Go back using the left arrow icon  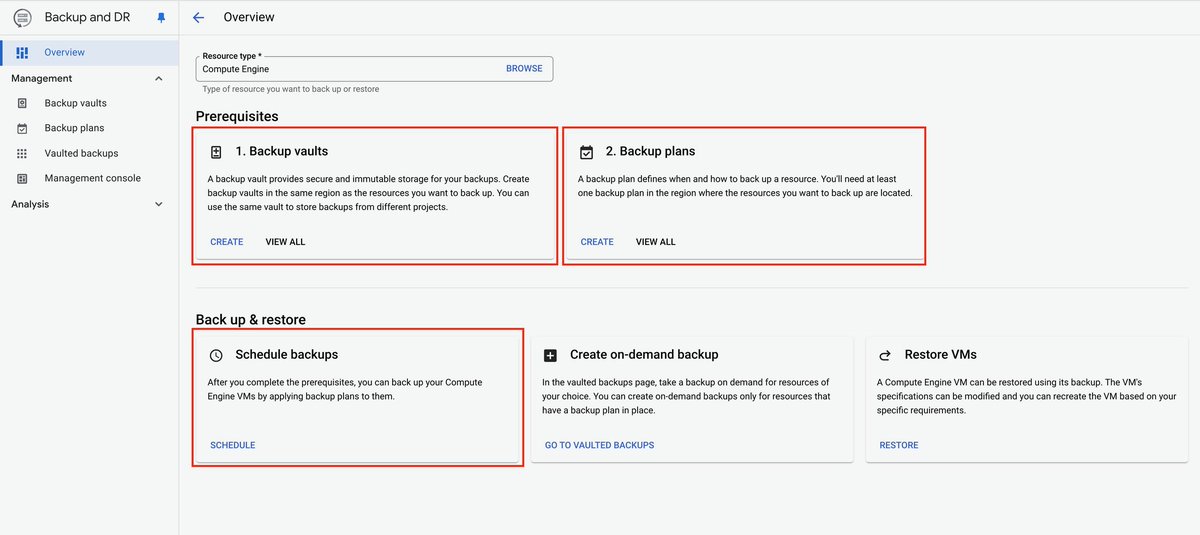pos(198,17)
